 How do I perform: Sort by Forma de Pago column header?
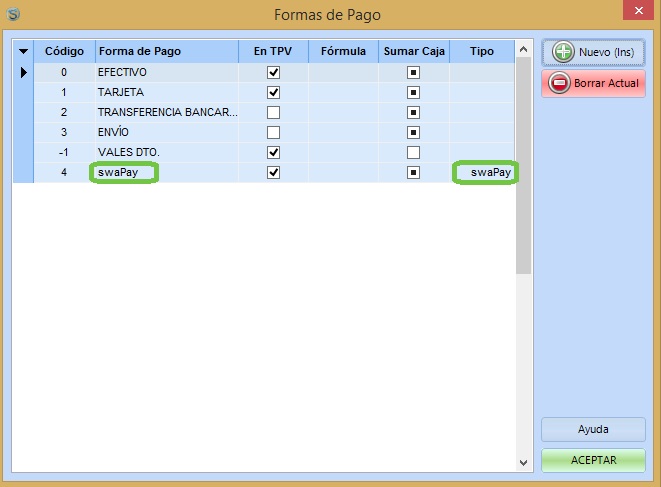click(x=167, y=51)
